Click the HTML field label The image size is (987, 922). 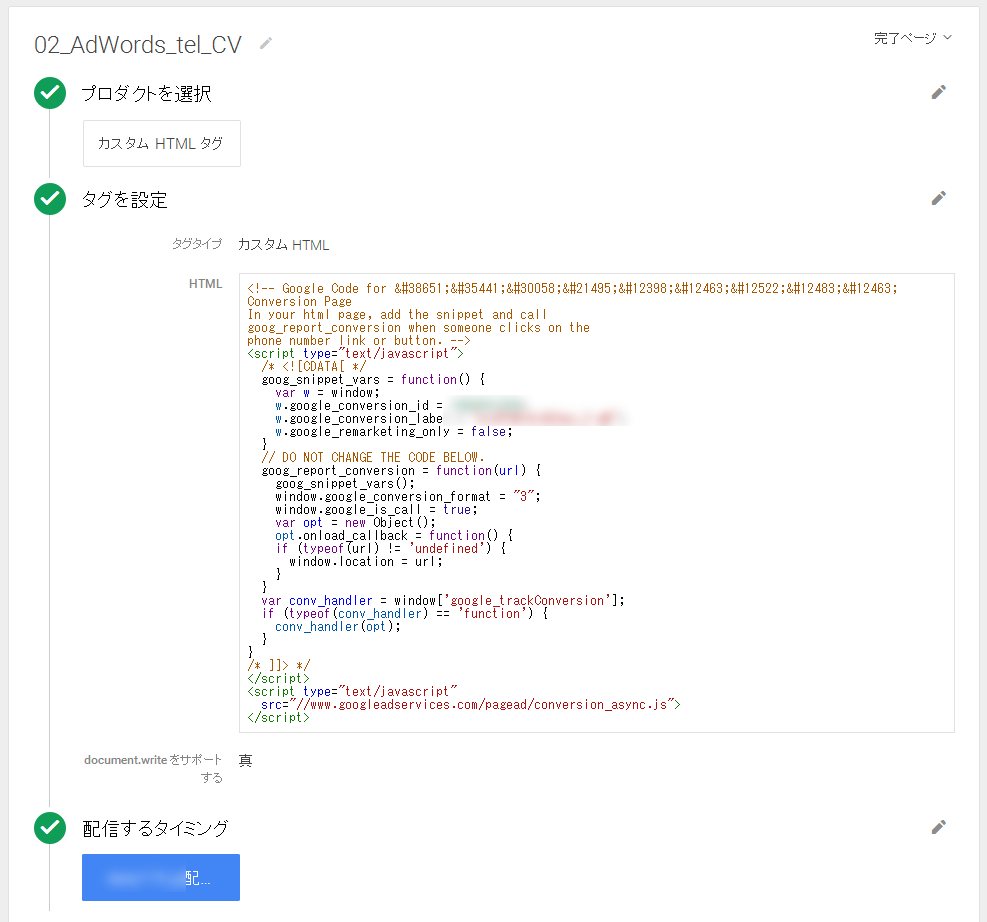pyautogui.click(x=205, y=284)
